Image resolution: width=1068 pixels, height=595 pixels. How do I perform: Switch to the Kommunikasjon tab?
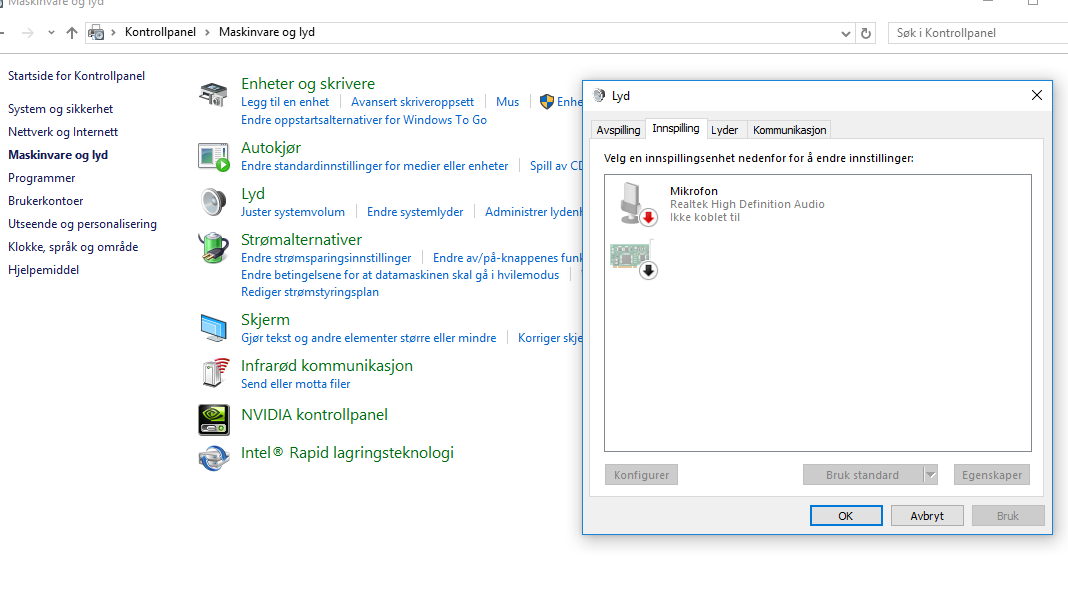pos(789,130)
